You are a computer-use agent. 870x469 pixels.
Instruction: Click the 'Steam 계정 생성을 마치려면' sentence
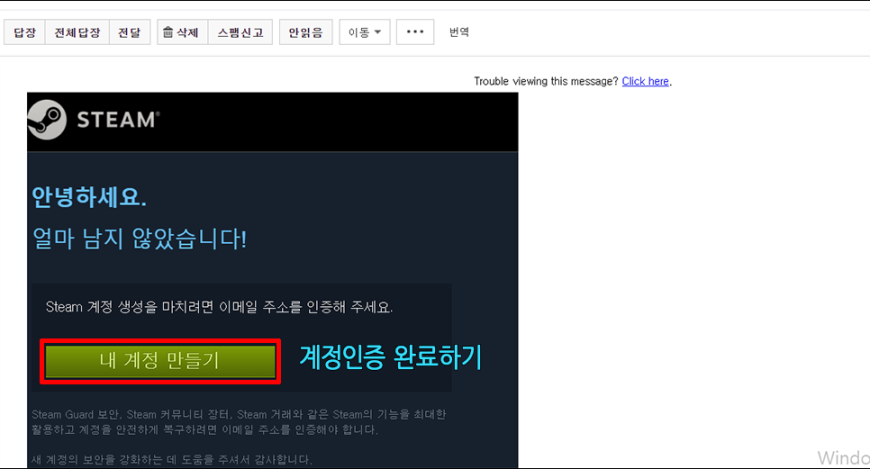[219, 307]
